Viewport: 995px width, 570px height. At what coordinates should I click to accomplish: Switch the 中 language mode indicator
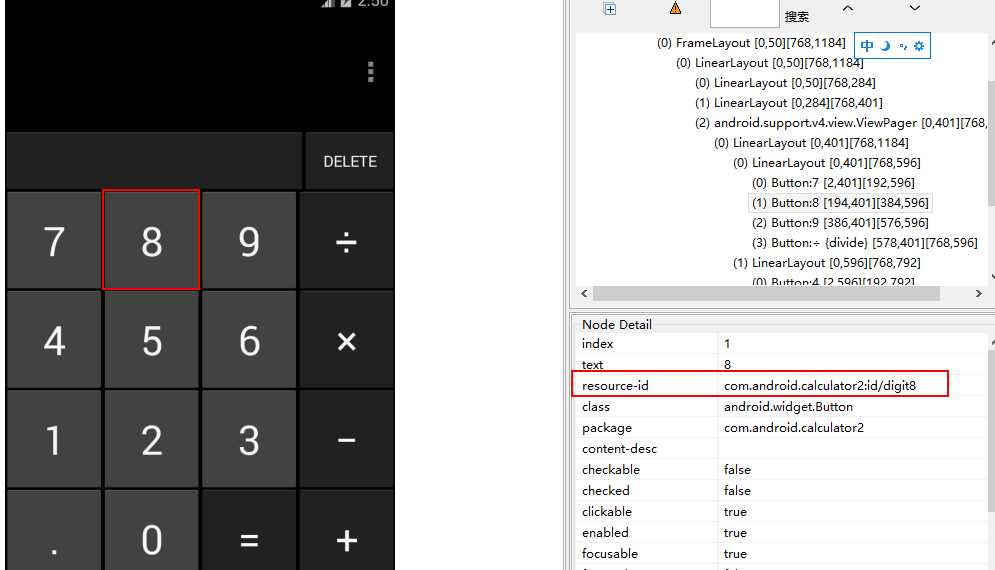coord(867,46)
